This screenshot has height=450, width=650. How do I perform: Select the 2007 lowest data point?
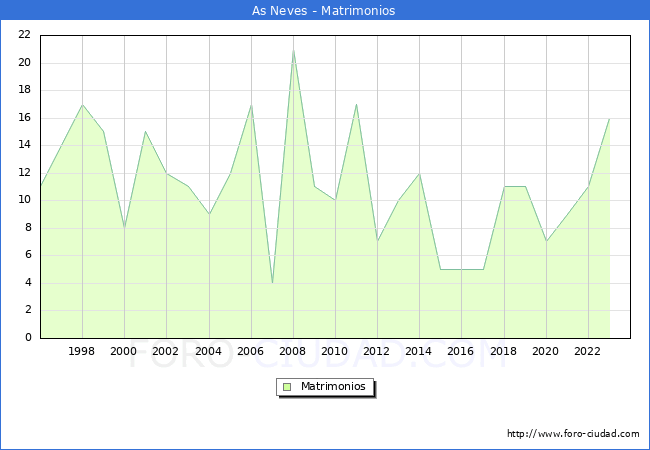pos(272,283)
